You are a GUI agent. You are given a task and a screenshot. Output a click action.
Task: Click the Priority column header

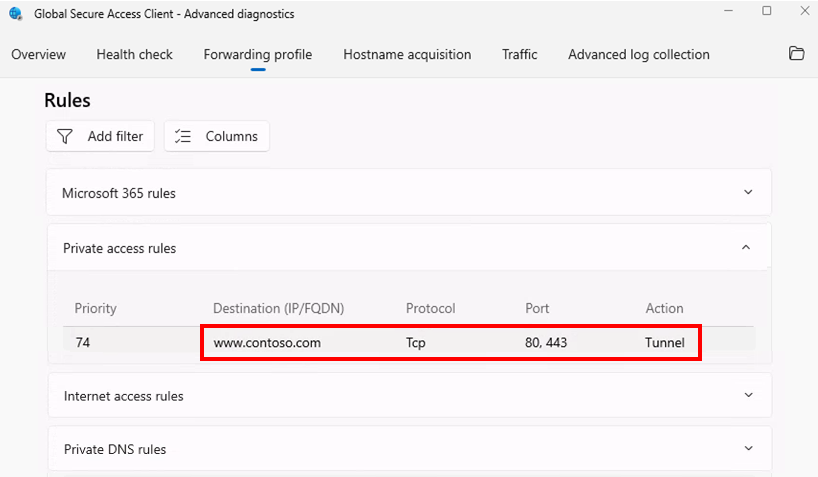click(x=96, y=308)
